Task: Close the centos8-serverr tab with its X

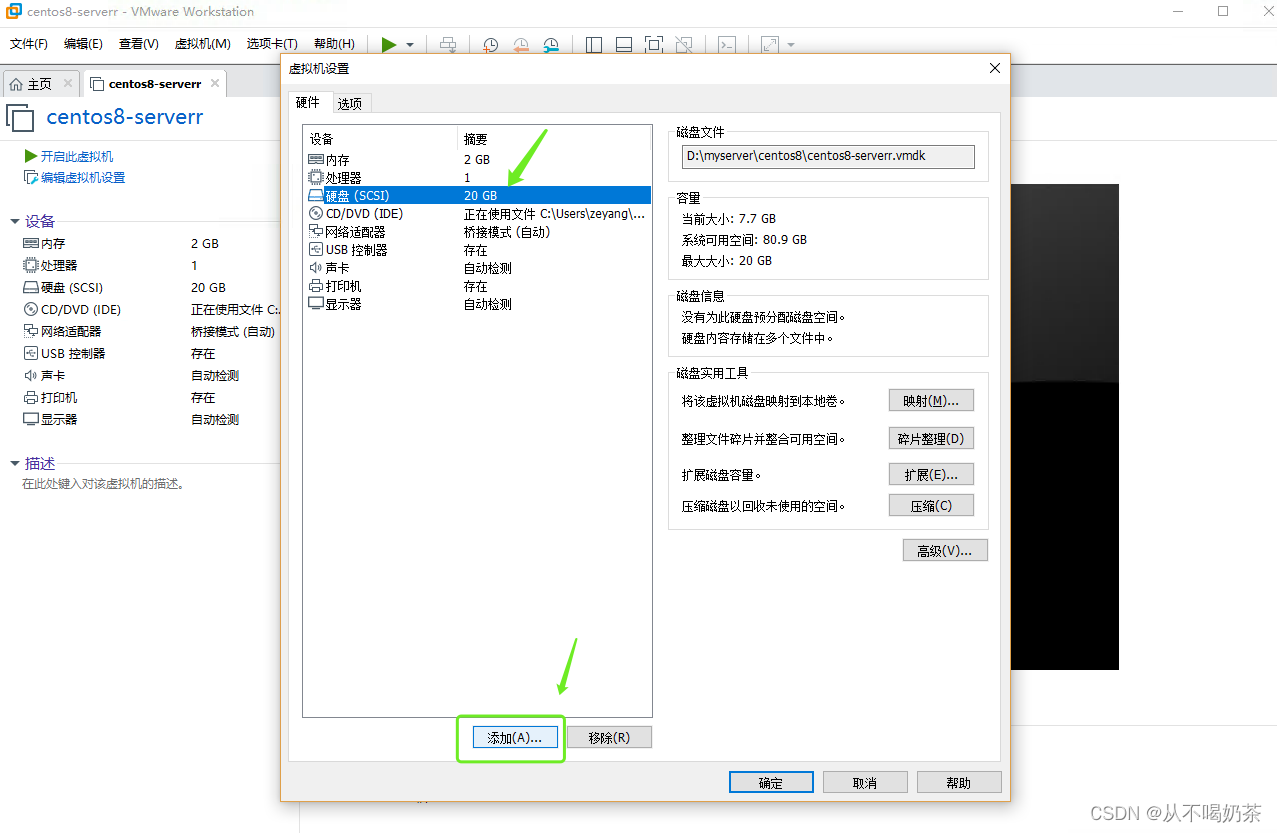Action: point(214,83)
